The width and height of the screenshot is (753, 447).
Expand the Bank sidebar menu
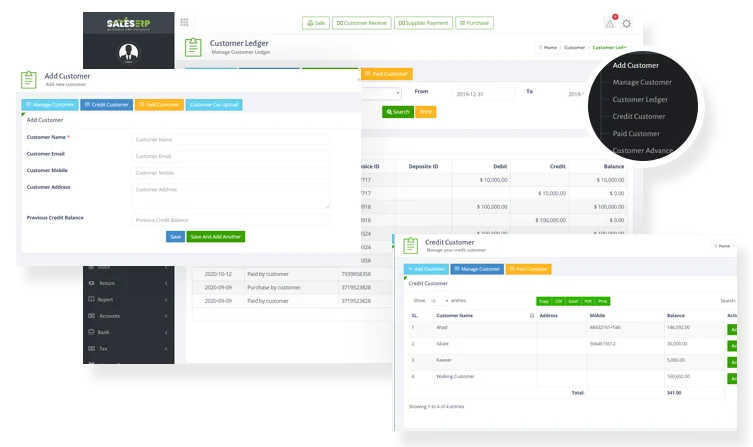(x=166, y=332)
